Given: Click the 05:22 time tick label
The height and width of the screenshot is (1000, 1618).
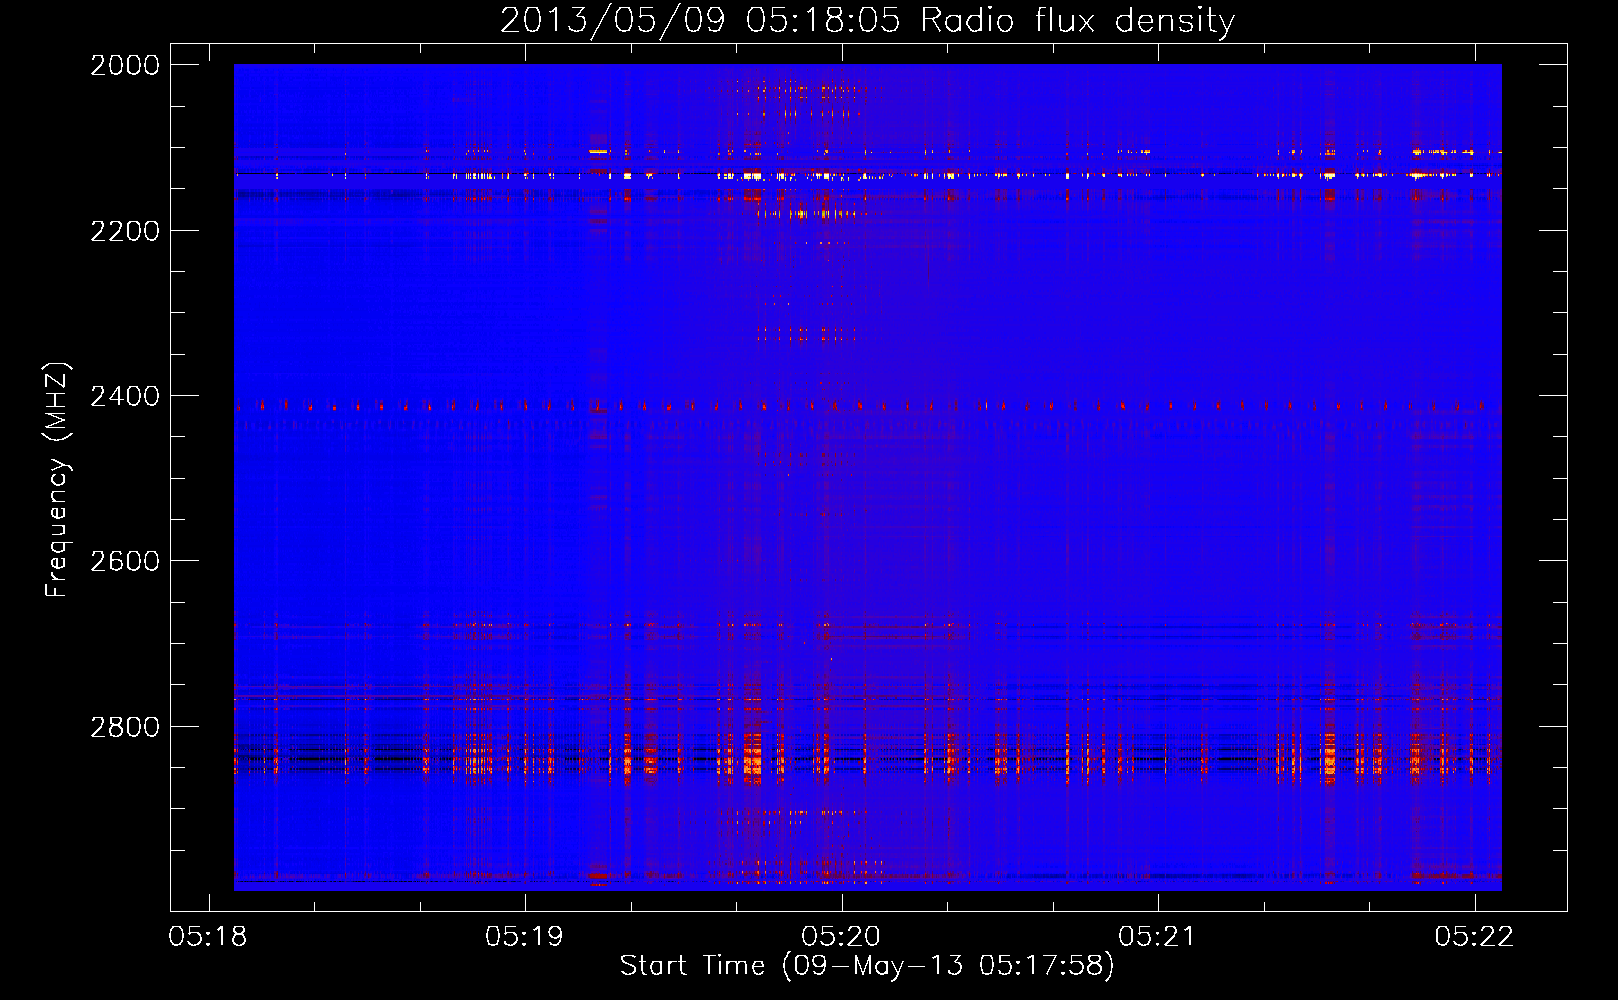Looking at the screenshot, I should tap(1474, 937).
